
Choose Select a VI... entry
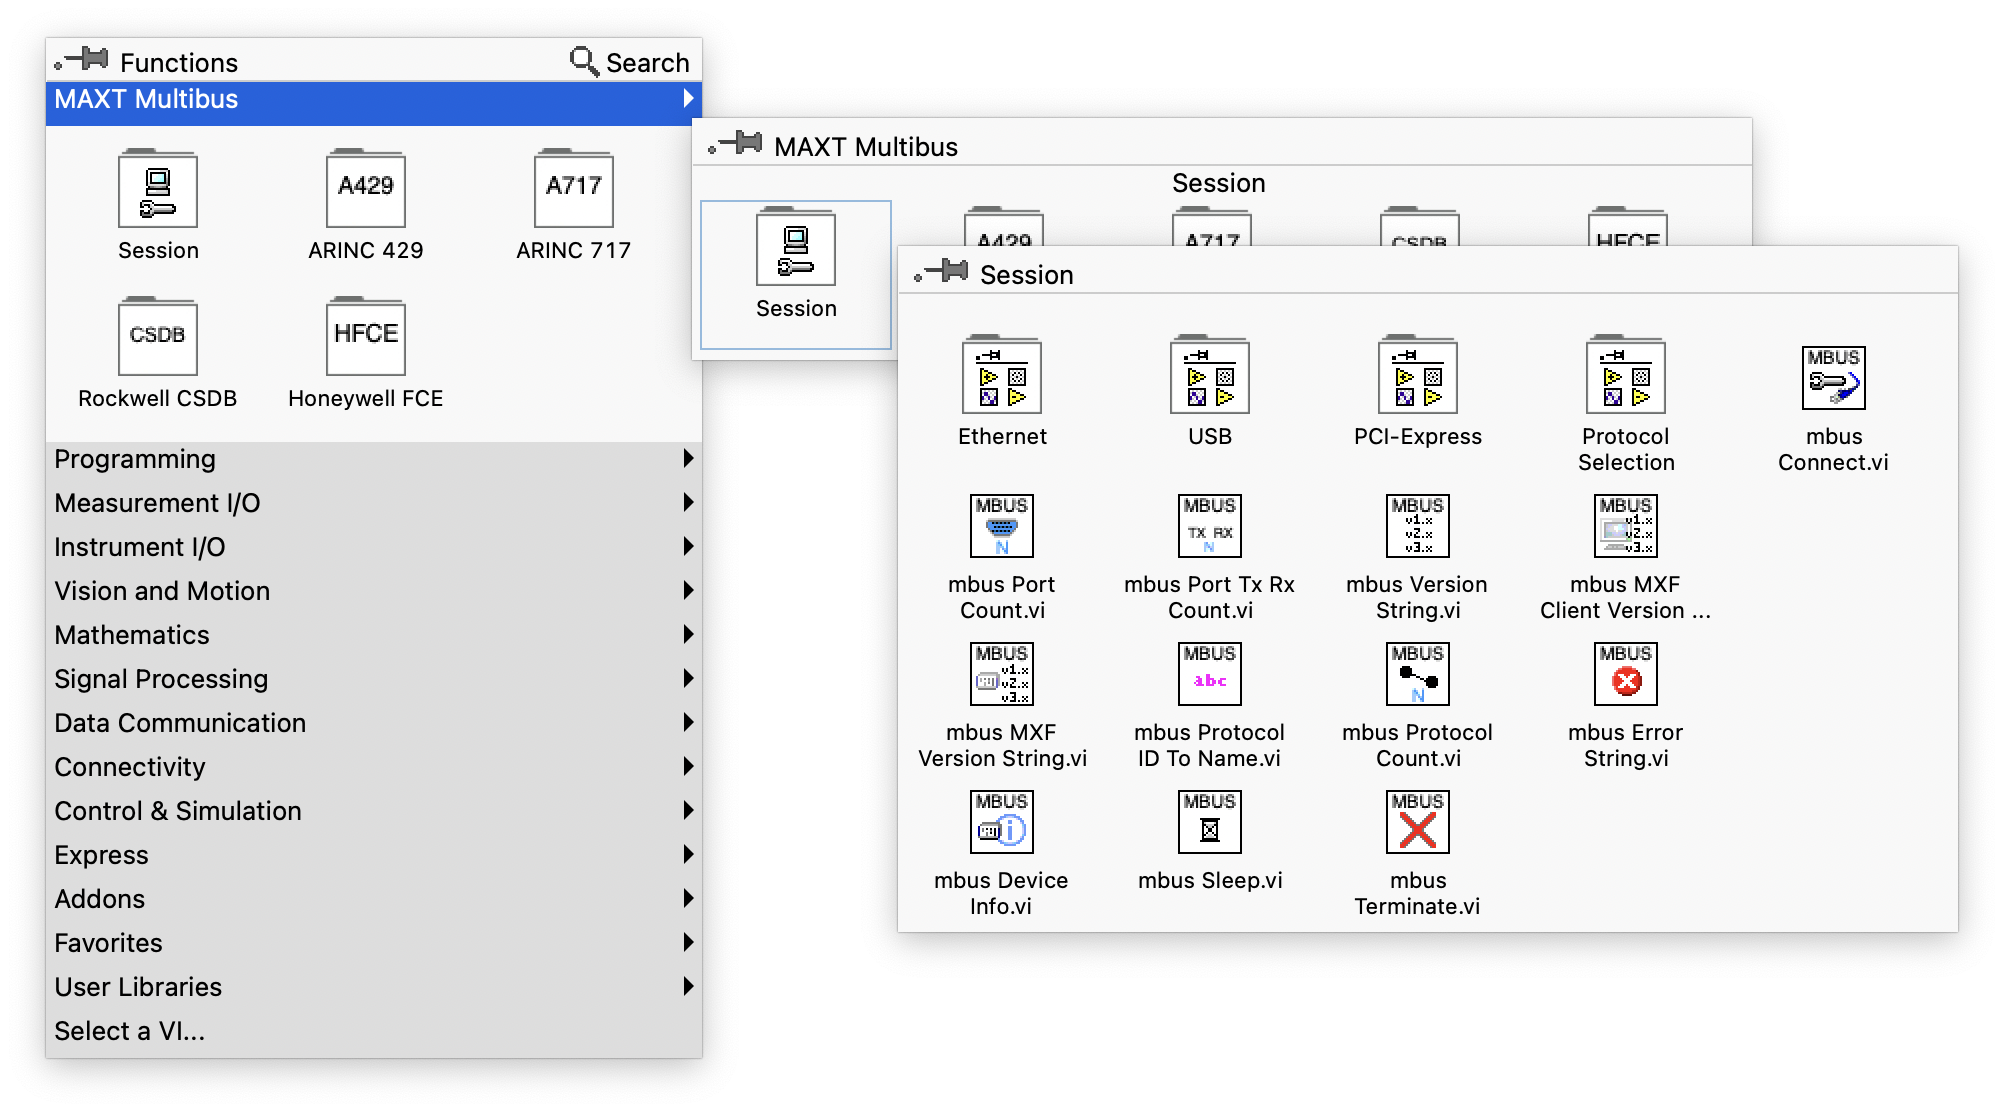point(374,1031)
